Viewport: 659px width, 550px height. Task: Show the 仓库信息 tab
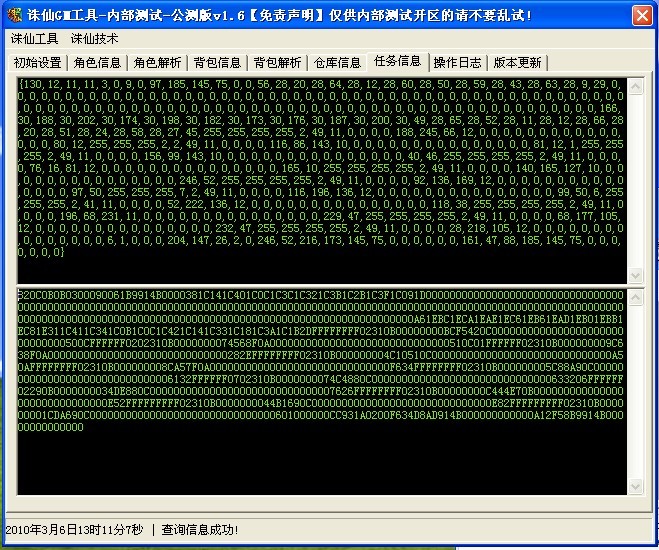click(x=337, y=62)
